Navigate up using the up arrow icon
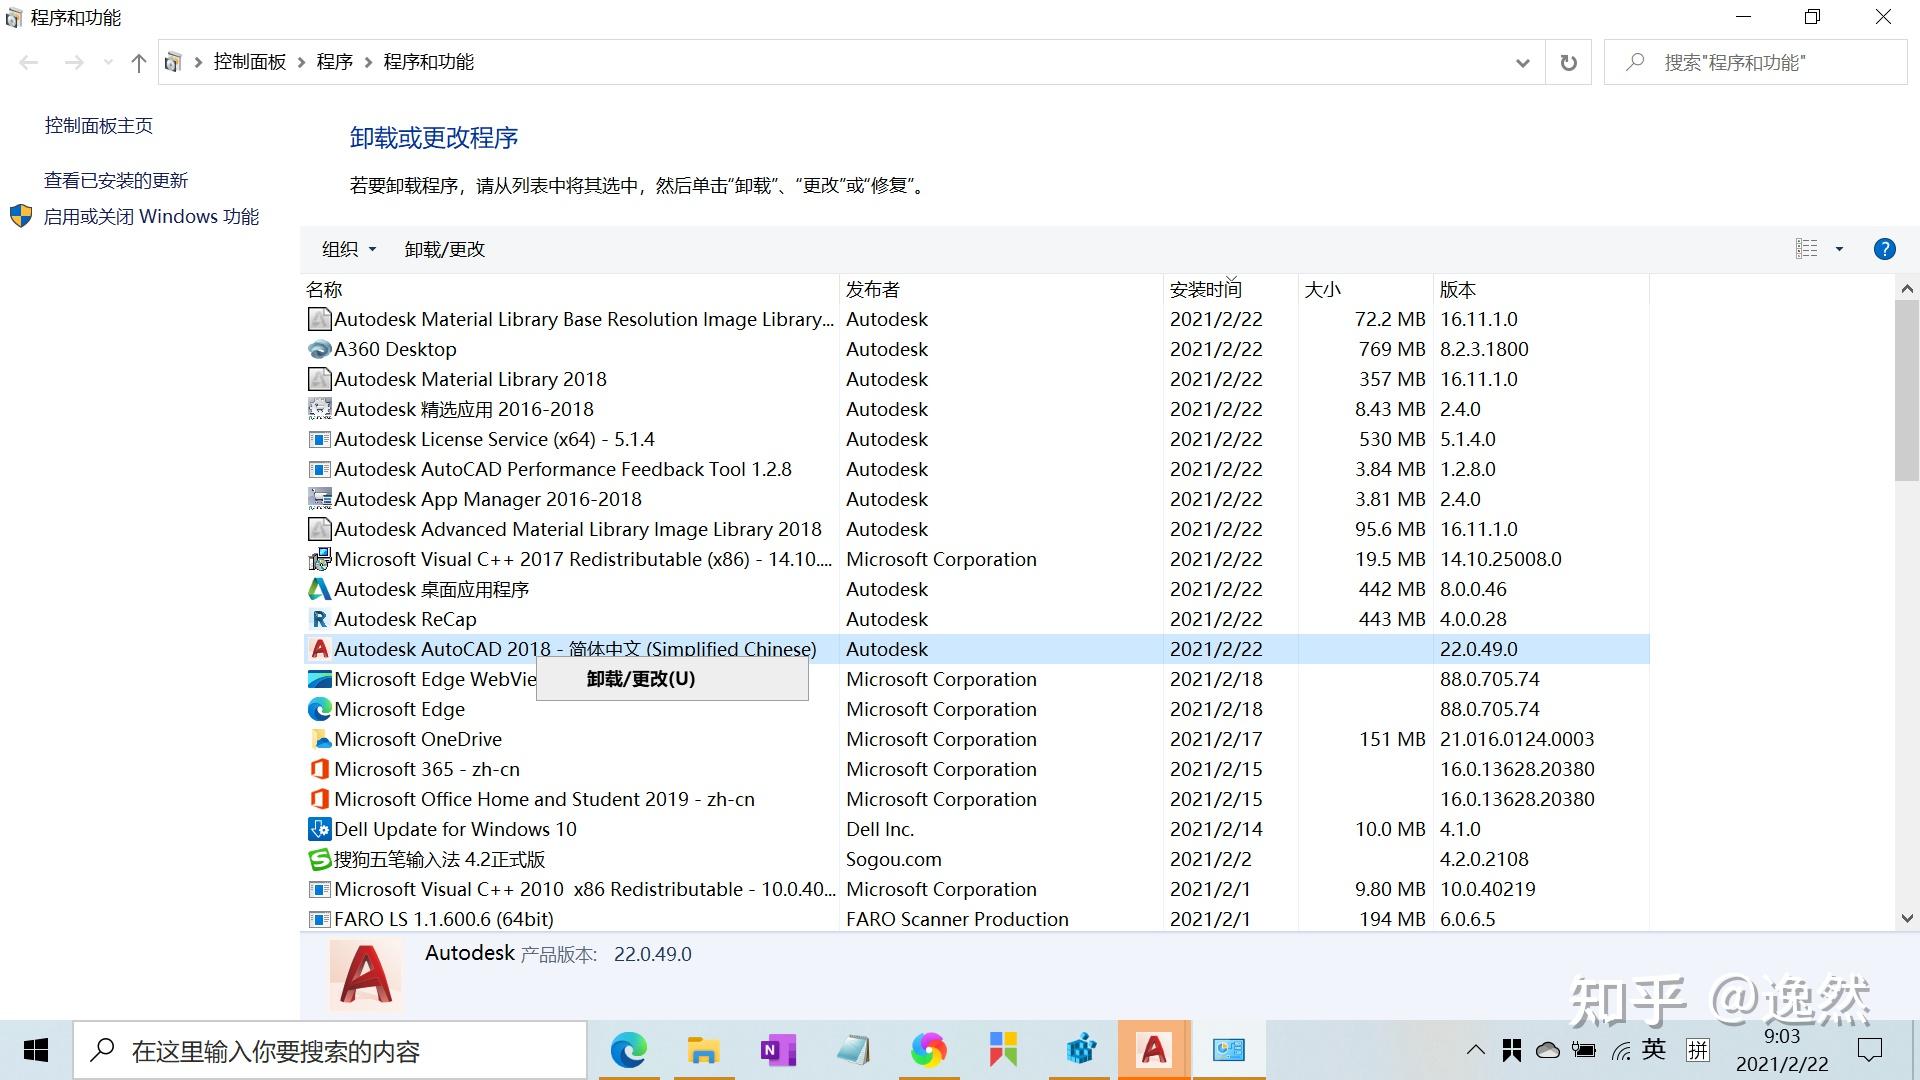 (138, 62)
